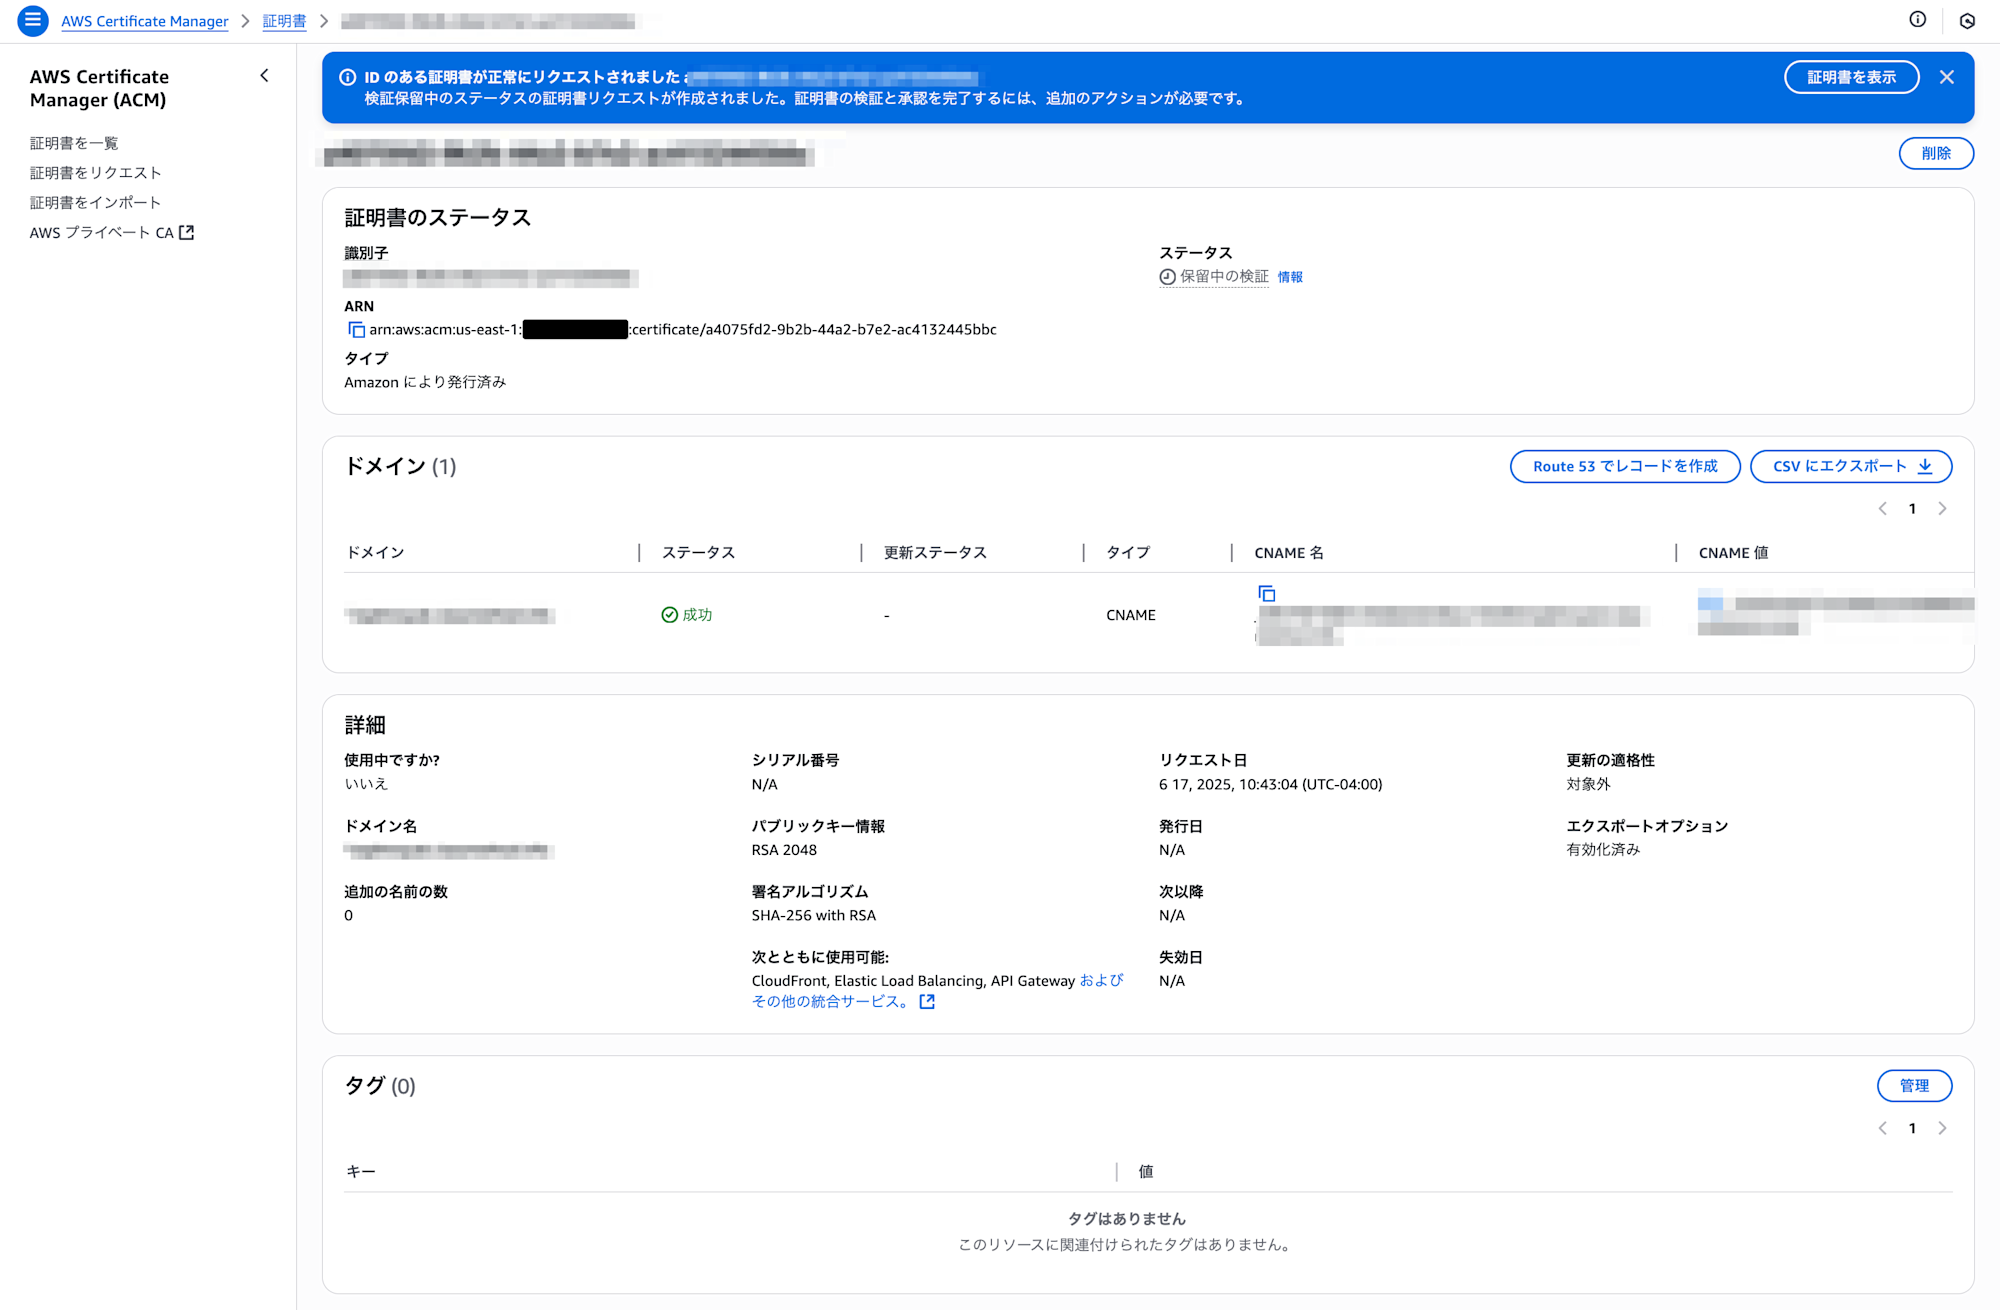Click the info circle icon at top right
2000x1310 pixels.
tap(1917, 20)
